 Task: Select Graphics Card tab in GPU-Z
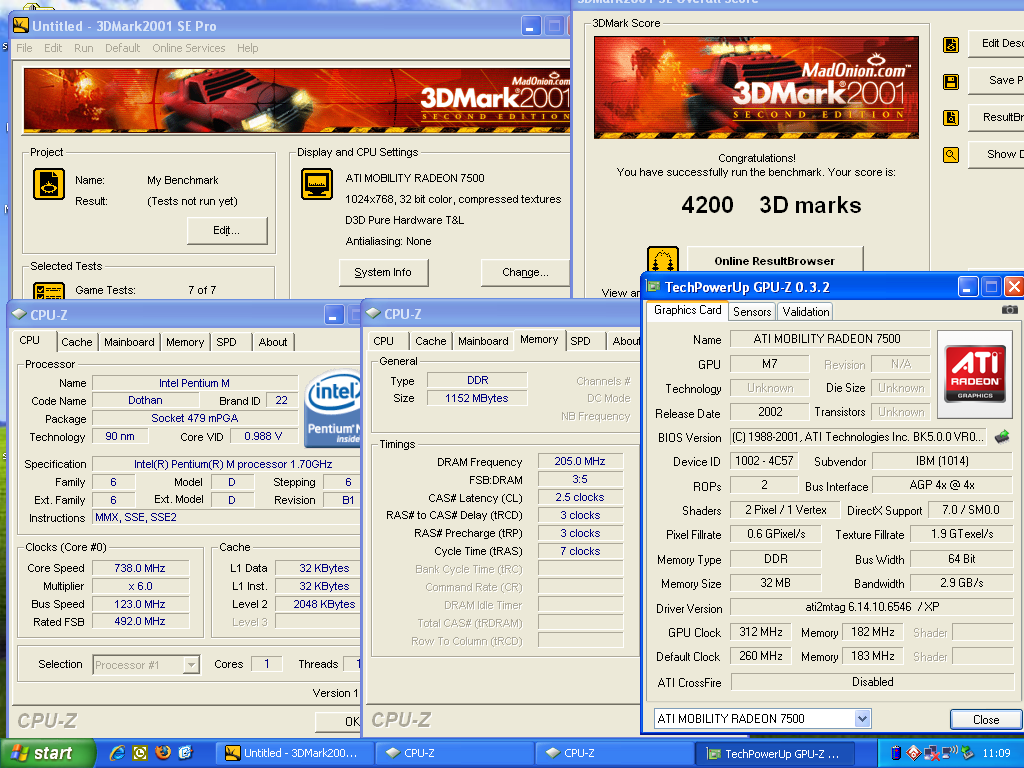point(687,310)
